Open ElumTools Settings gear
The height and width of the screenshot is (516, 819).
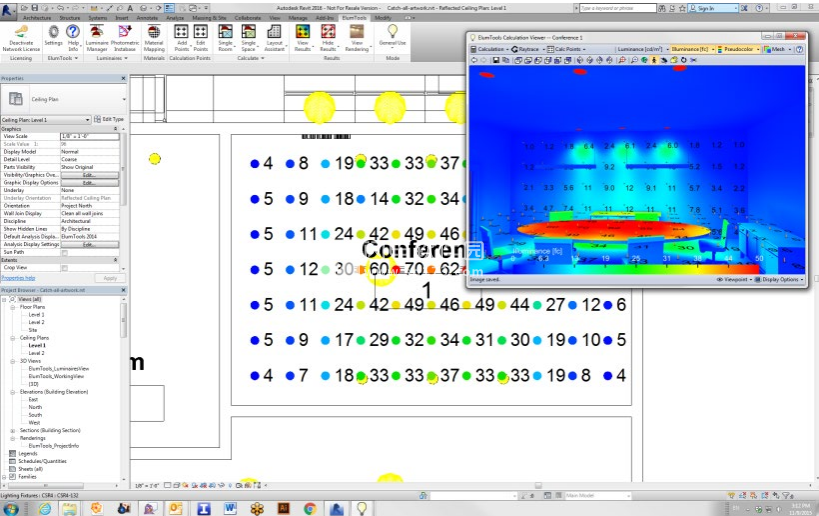point(53,35)
